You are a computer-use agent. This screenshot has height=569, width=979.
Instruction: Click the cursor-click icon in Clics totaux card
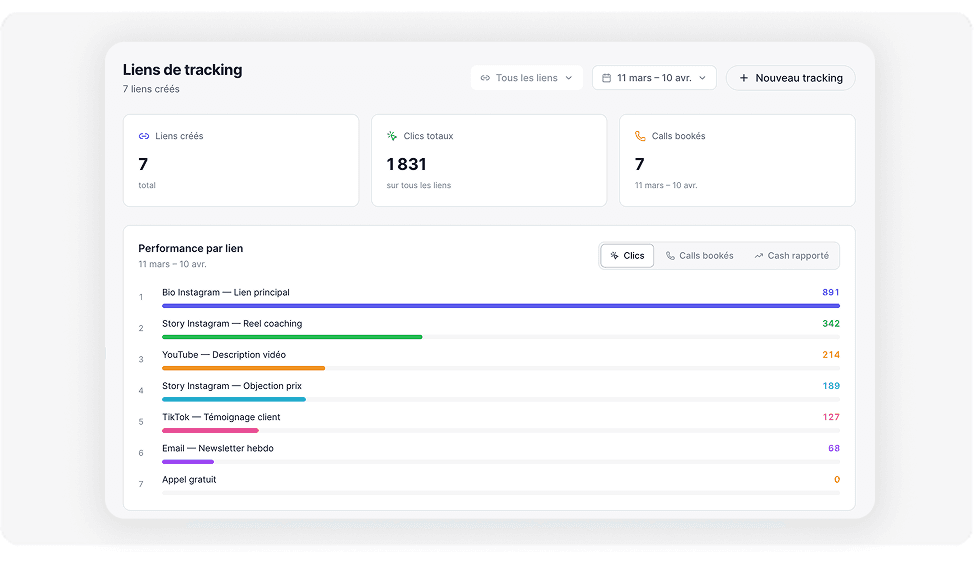click(392, 136)
